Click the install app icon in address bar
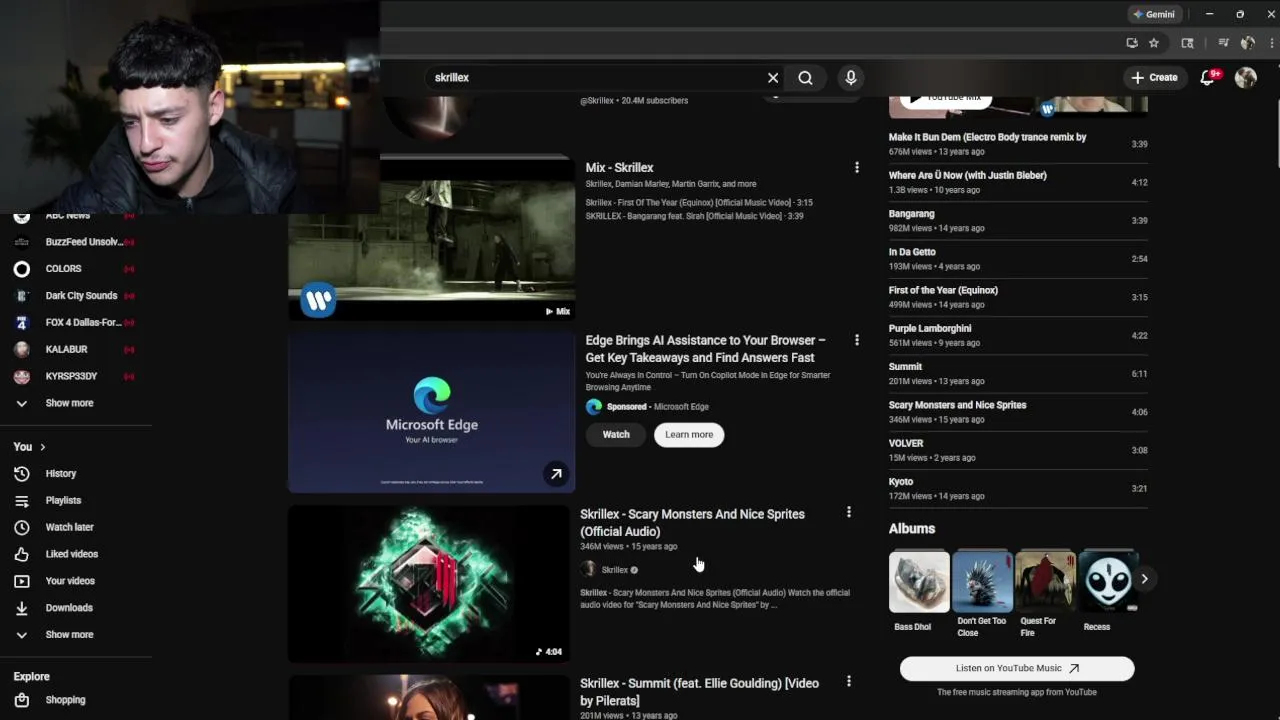The width and height of the screenshot is (1280, 720). 1131,43
